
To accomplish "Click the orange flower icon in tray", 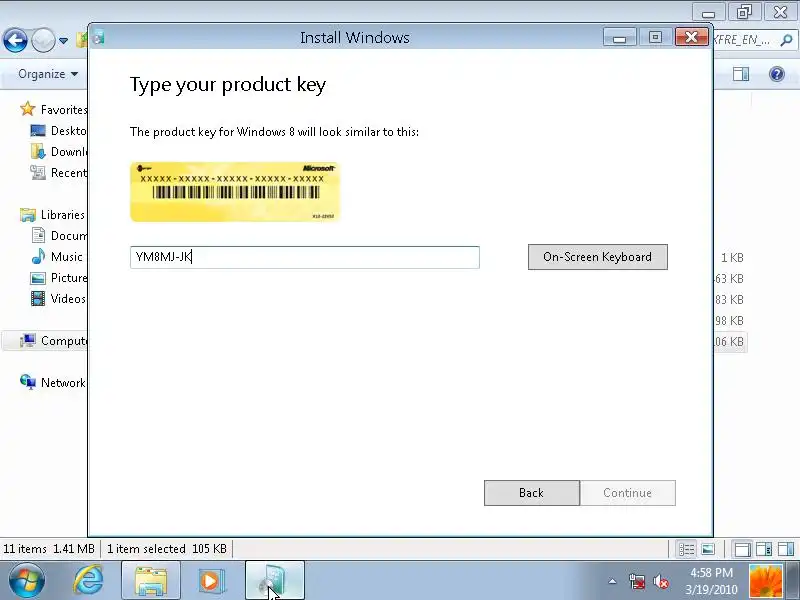I will point(765,581).
